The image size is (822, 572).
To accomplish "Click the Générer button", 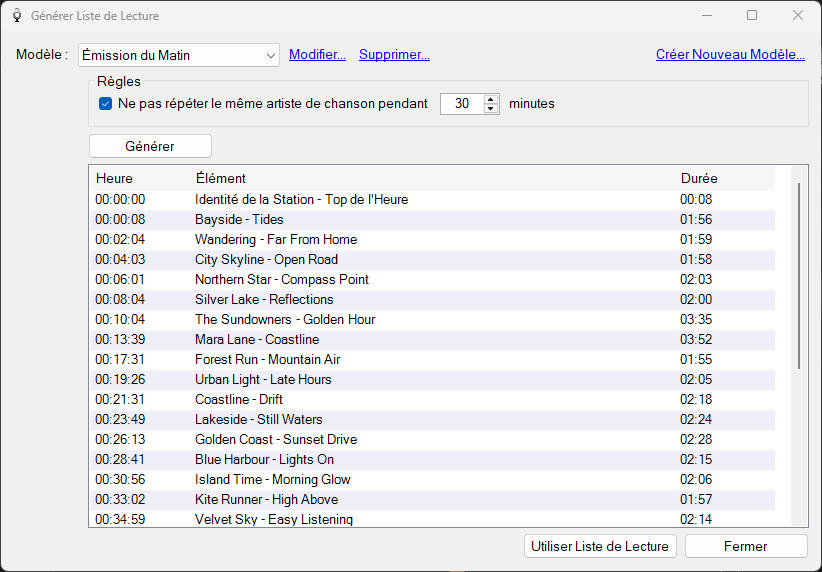I will click(150, 146).
